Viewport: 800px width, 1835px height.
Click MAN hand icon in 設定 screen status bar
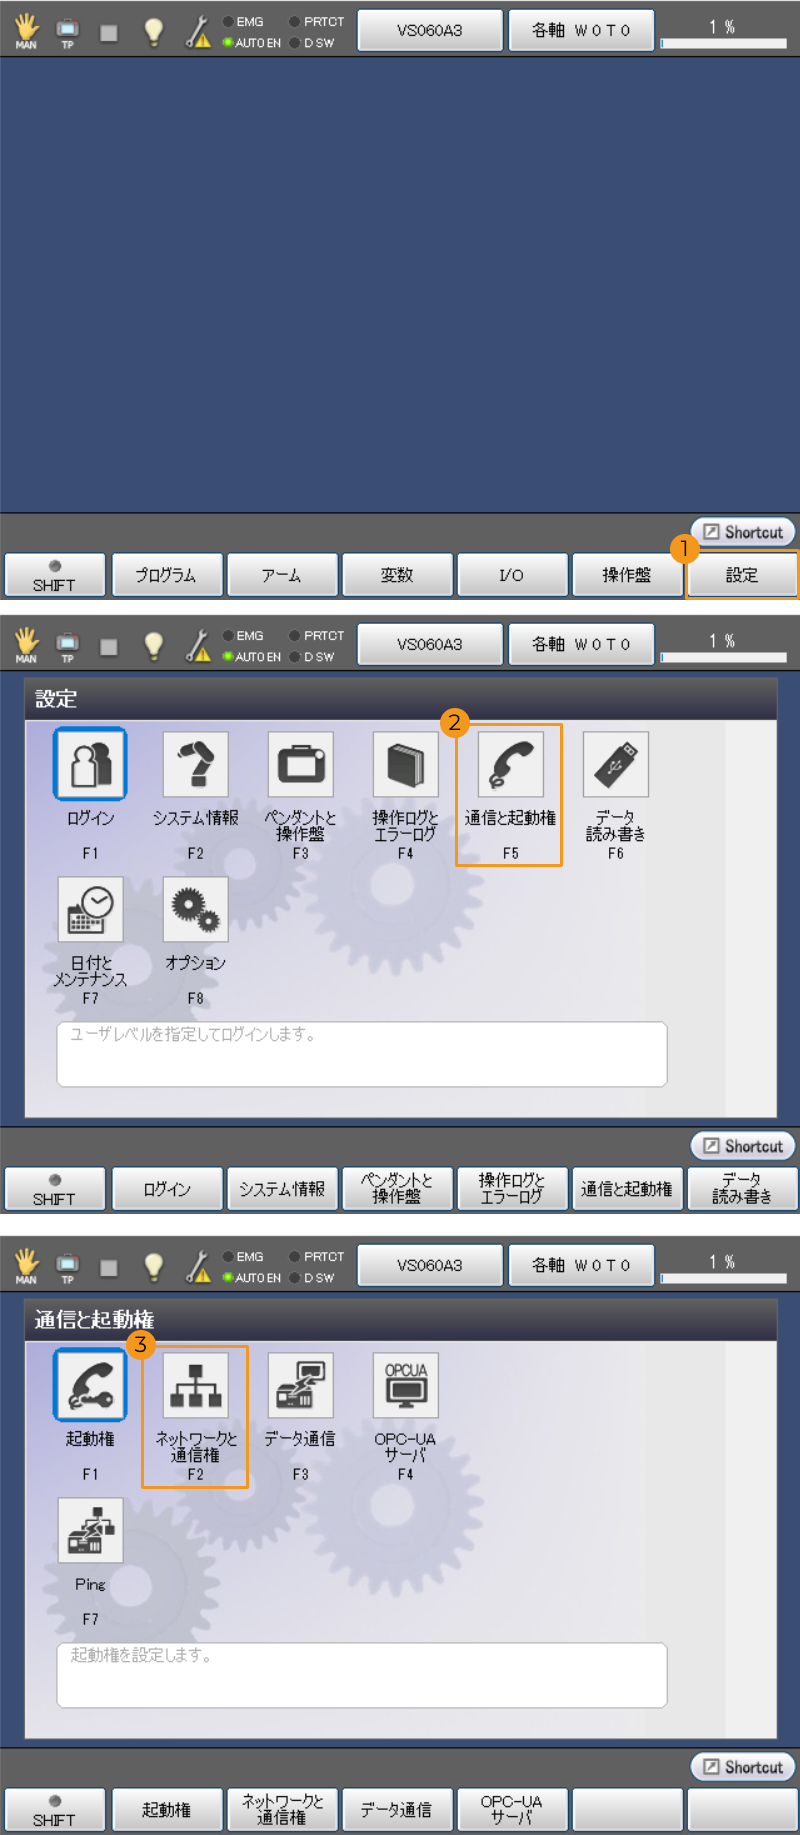(26, 645)
